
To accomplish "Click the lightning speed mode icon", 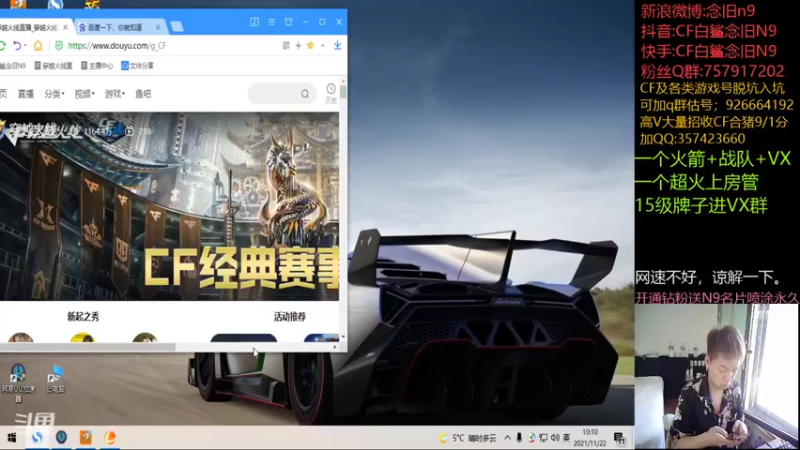I will tap(298, 45).
